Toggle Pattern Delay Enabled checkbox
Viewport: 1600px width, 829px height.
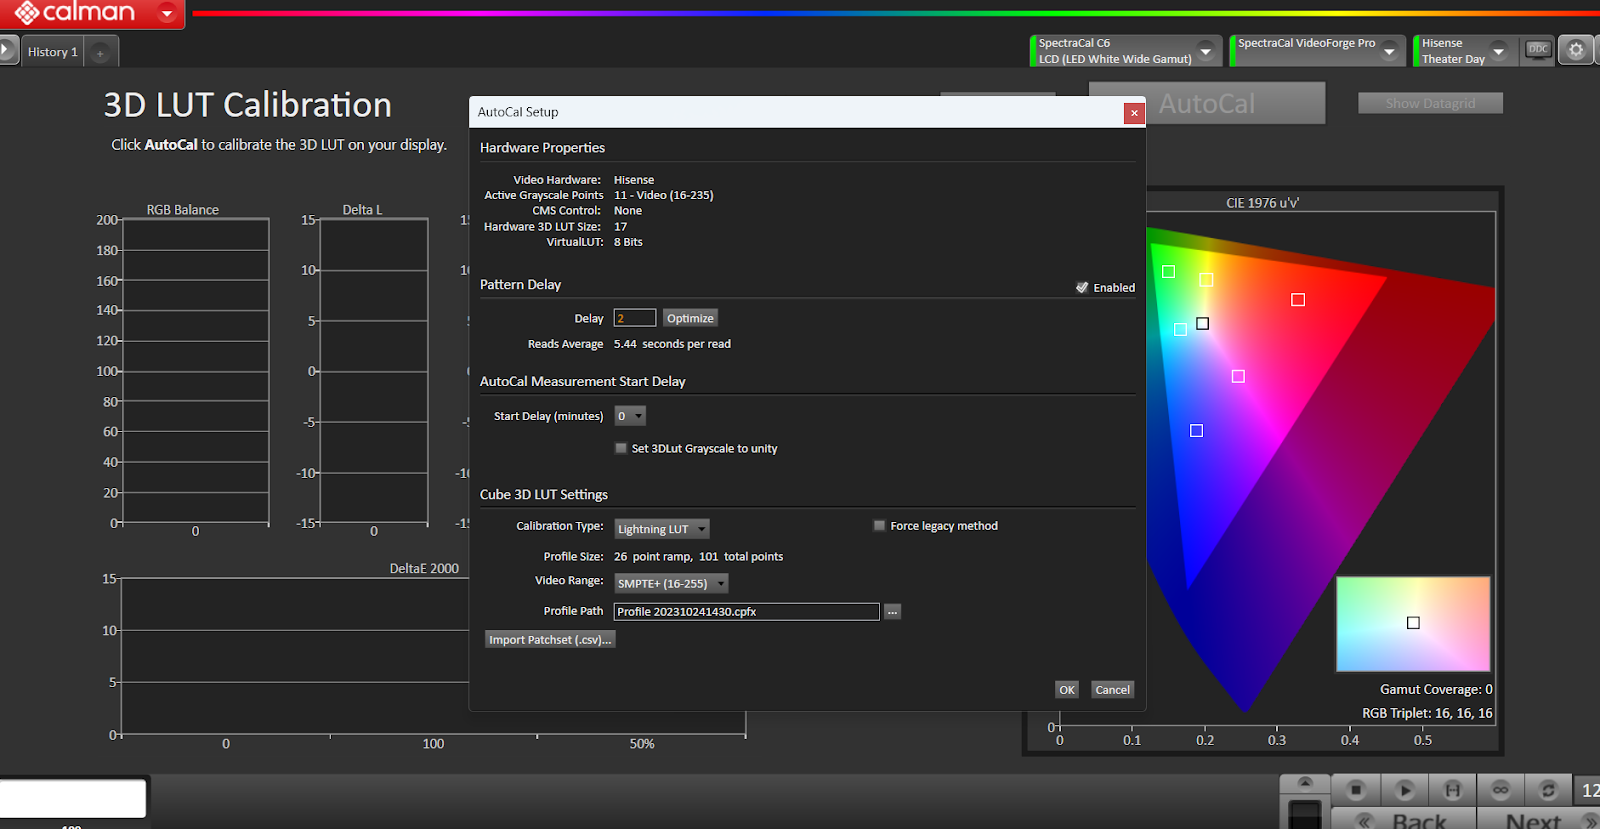(1082, 287)
